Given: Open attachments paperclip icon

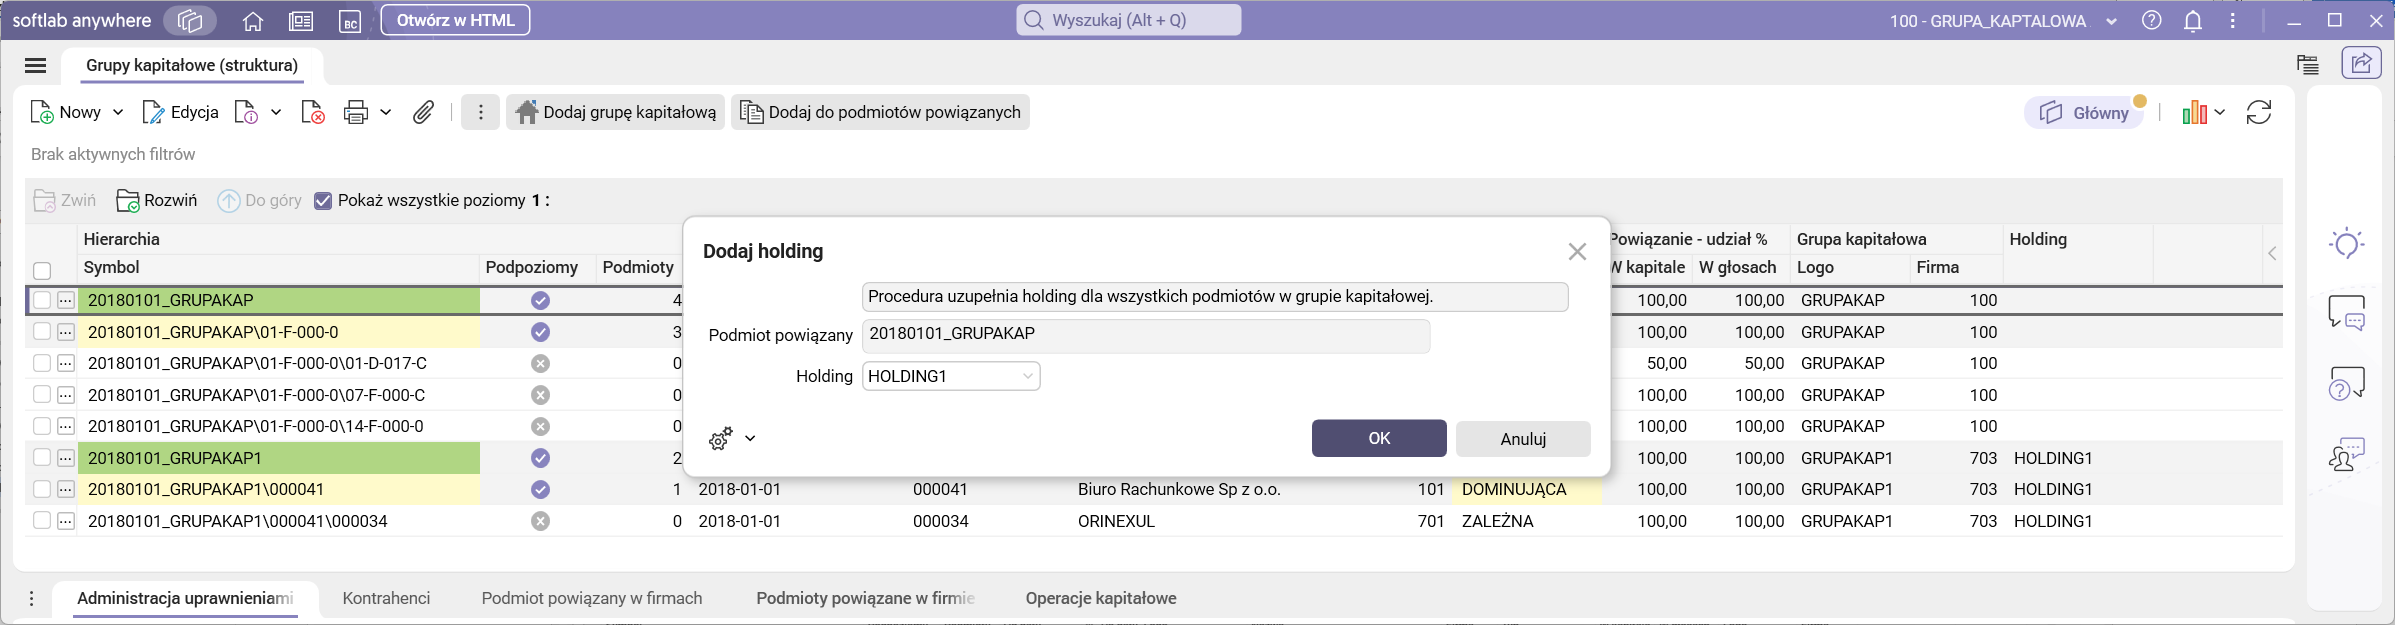Looking at the screenshot, I should coord(424,112).
